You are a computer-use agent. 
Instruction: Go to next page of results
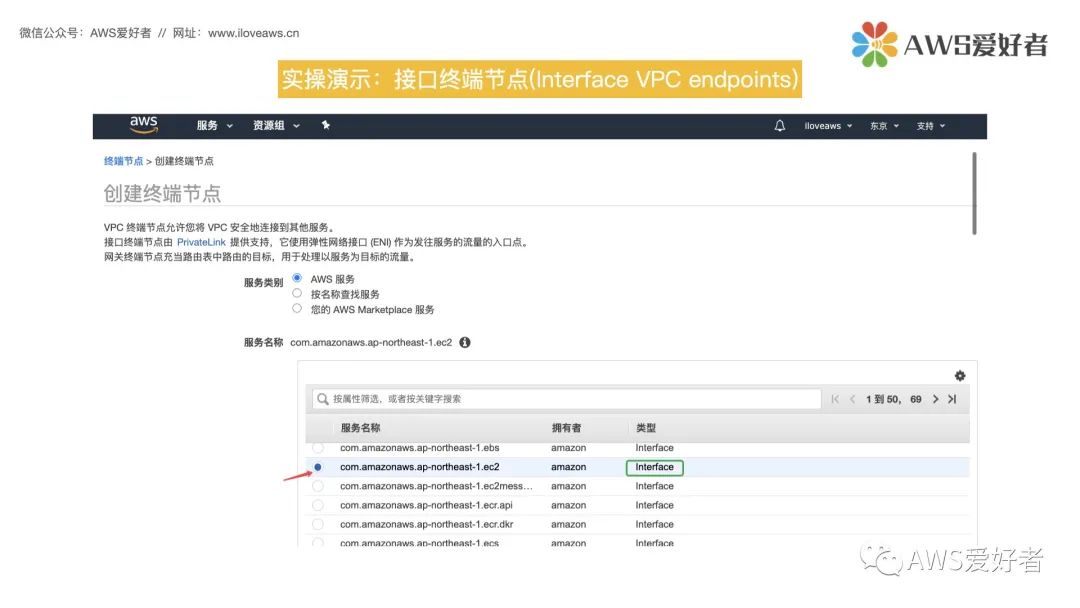pyautogui.click(x=935, y=399)
